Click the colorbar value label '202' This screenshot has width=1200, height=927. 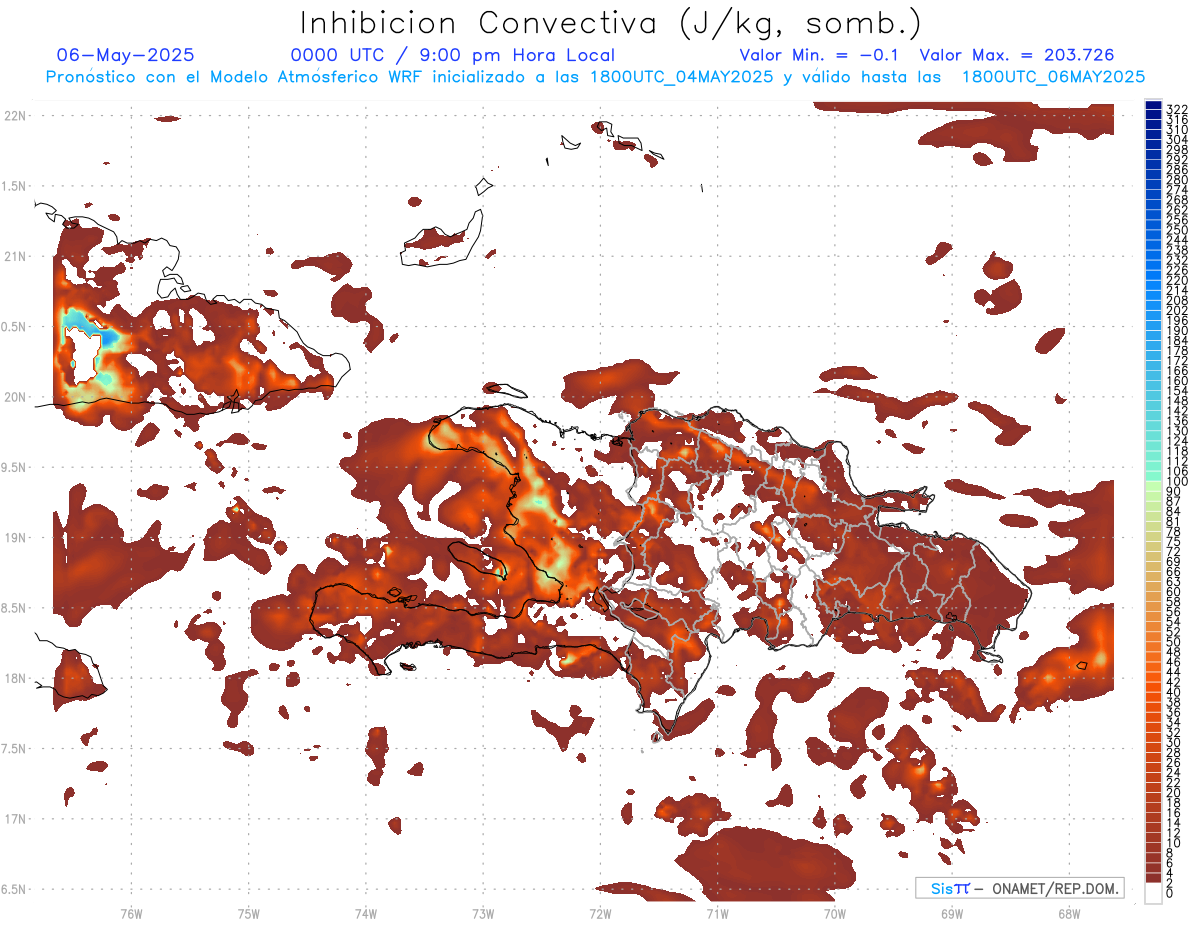[x=1177, y=310]
